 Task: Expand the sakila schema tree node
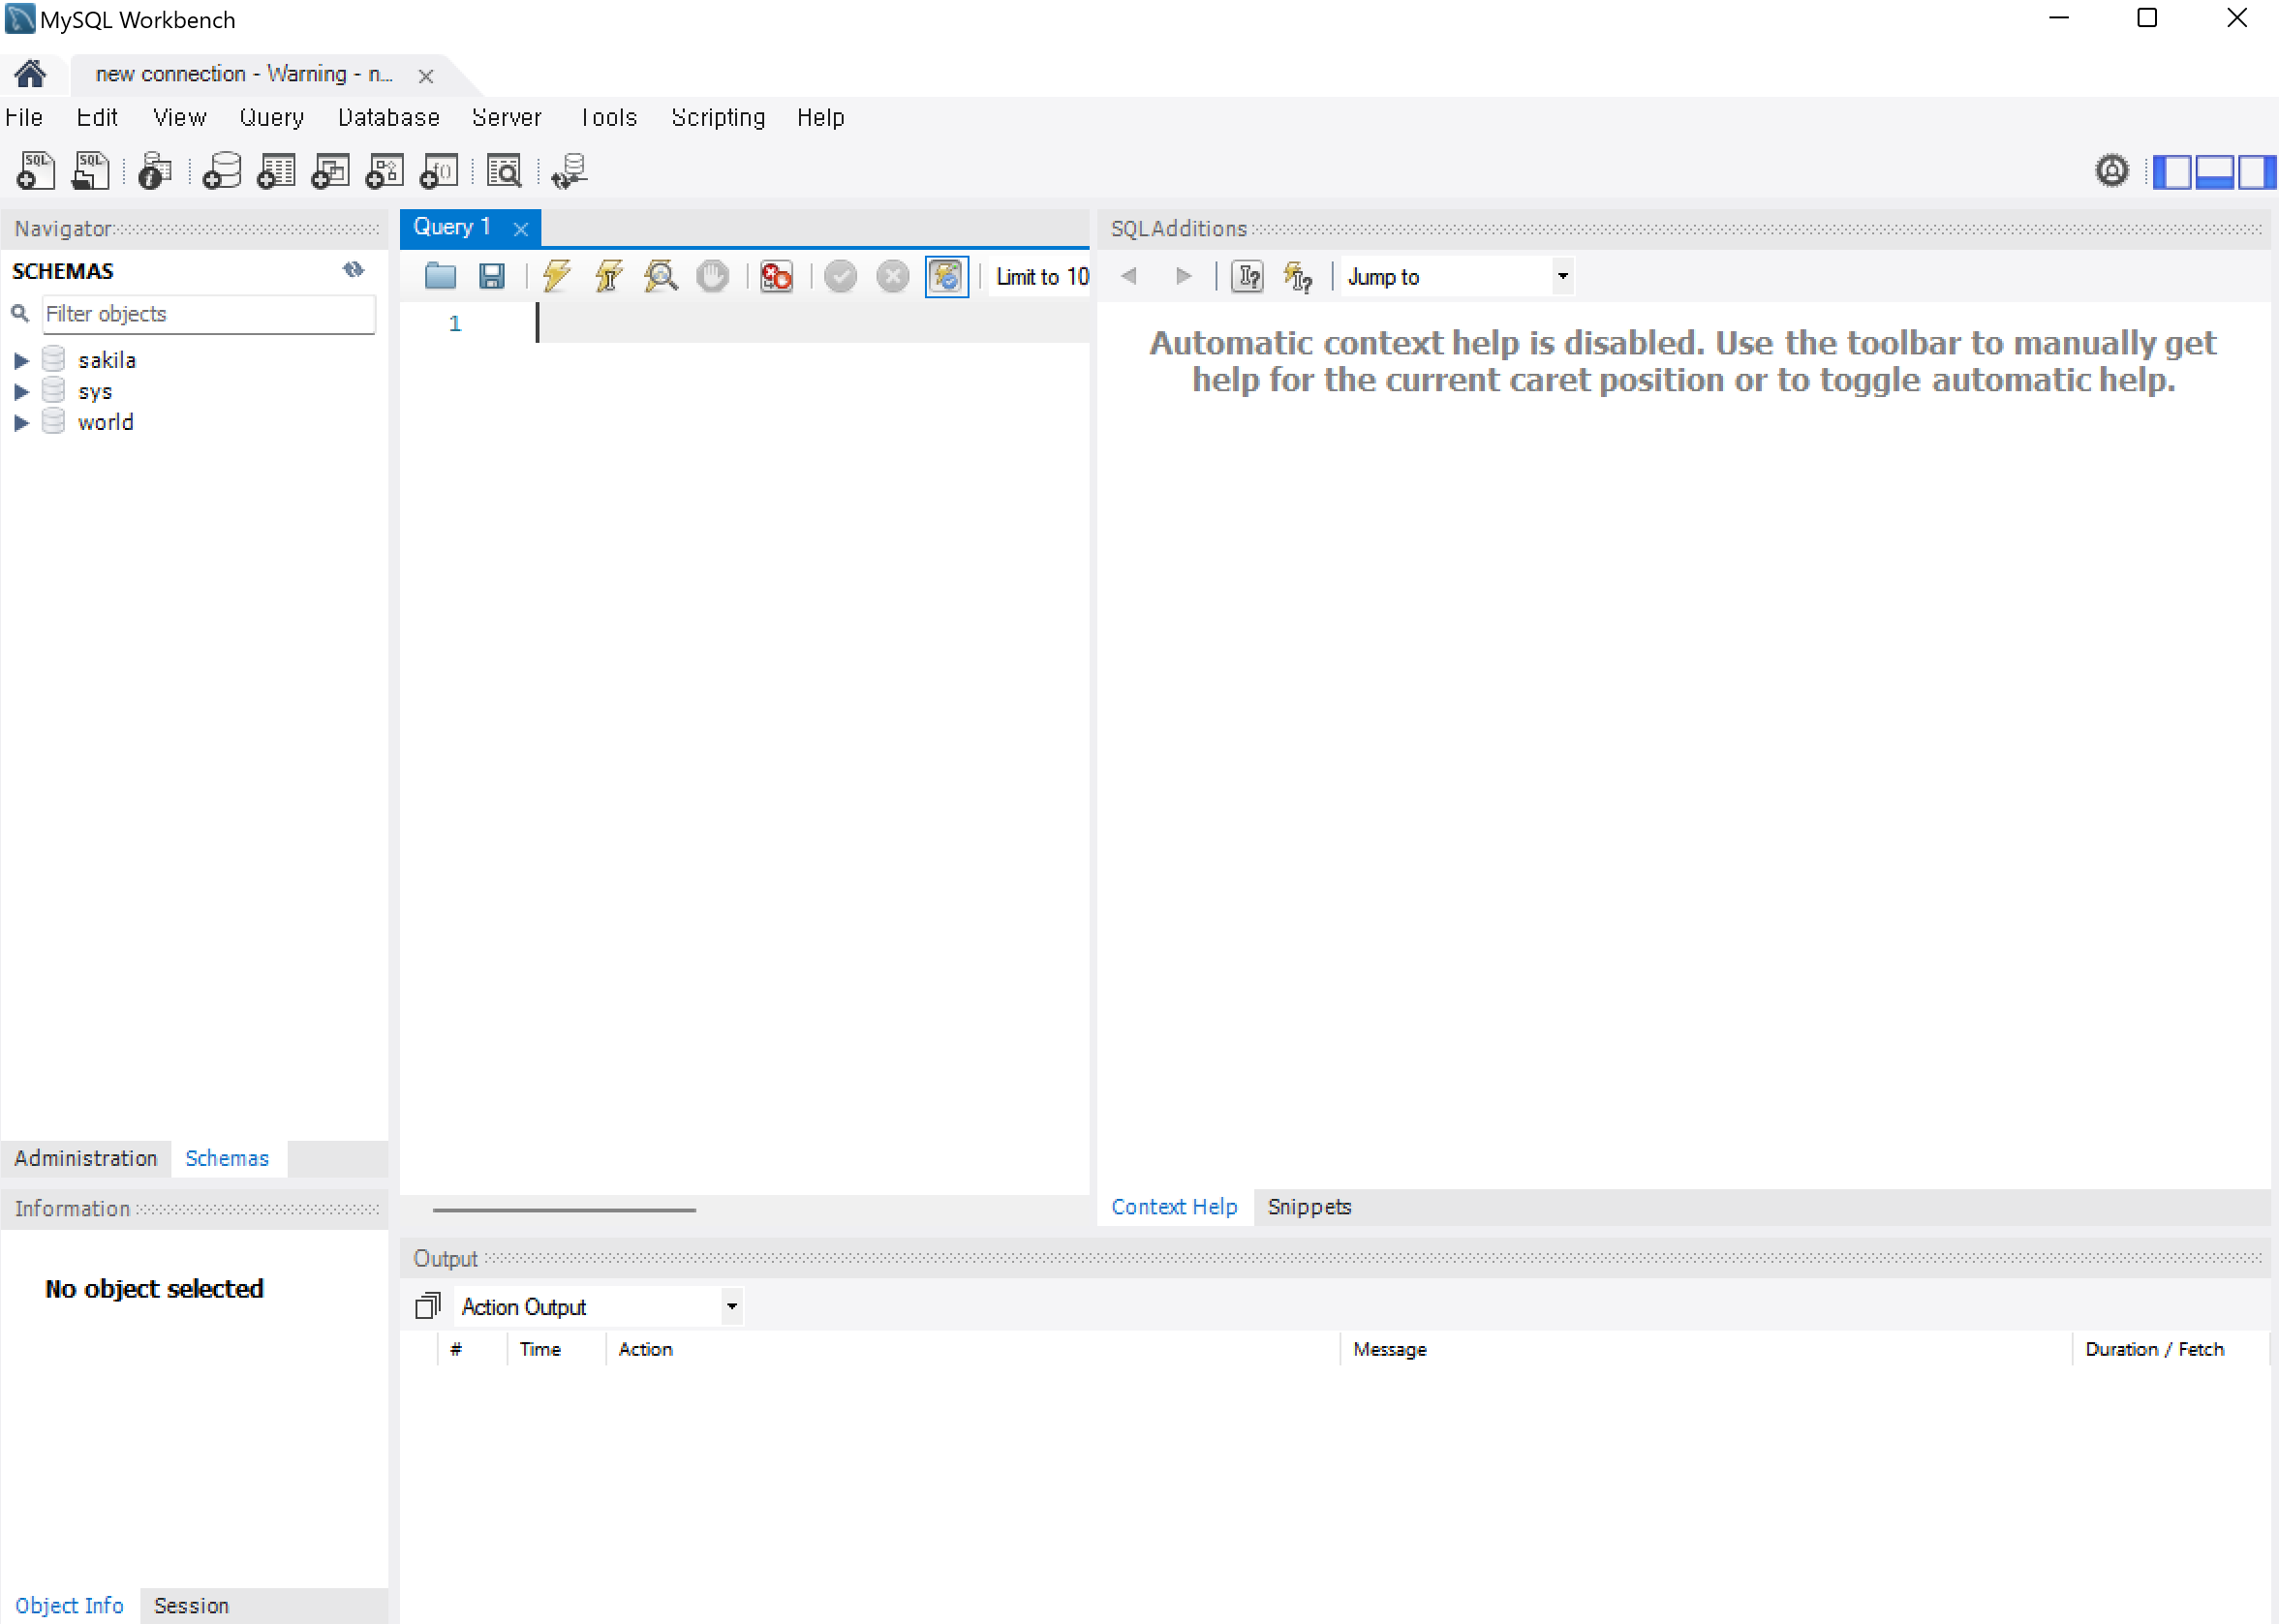point(21,360)
